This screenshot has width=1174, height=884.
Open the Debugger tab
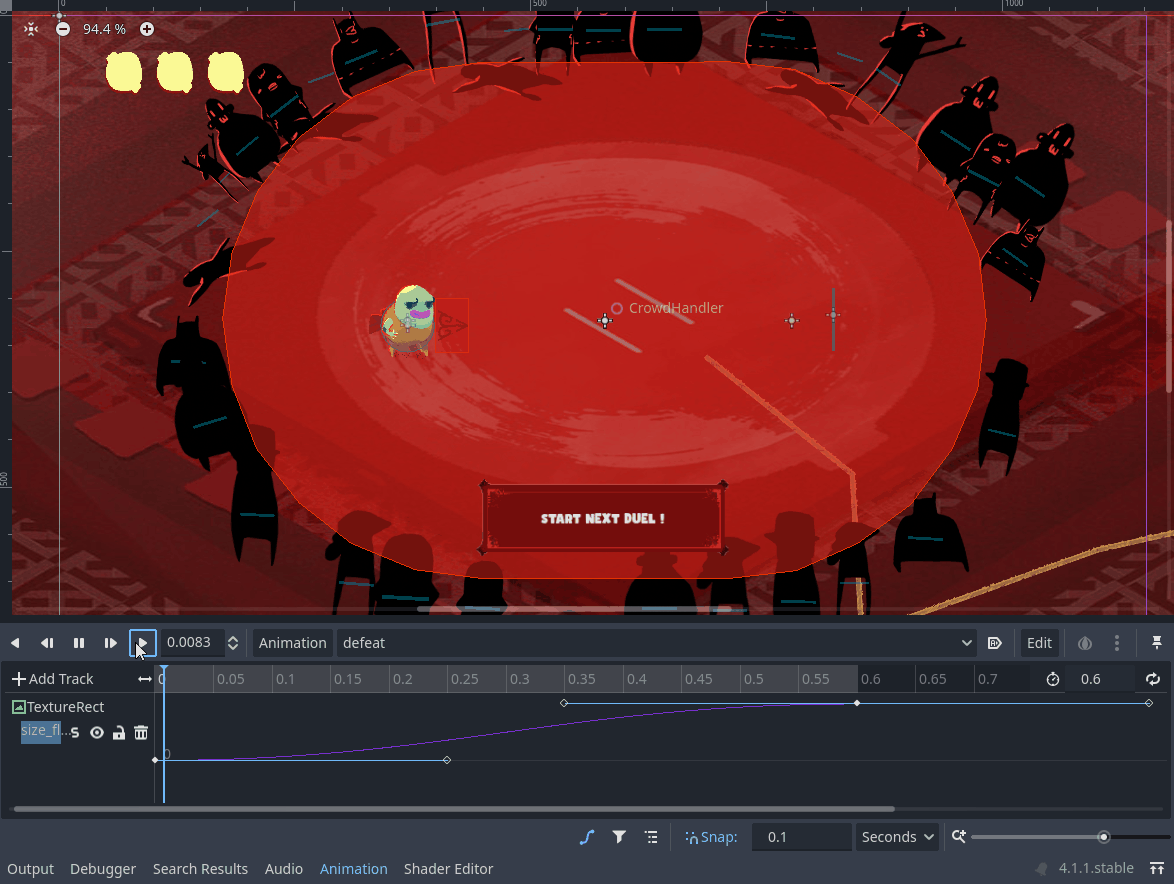coord(103,869)
